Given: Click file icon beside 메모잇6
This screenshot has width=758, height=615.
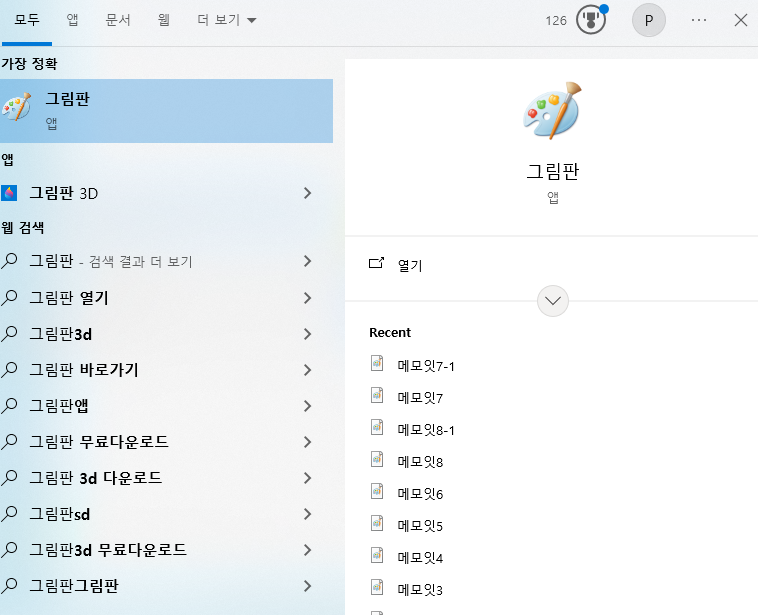Looking at the screenshot, I should point(377,491).
